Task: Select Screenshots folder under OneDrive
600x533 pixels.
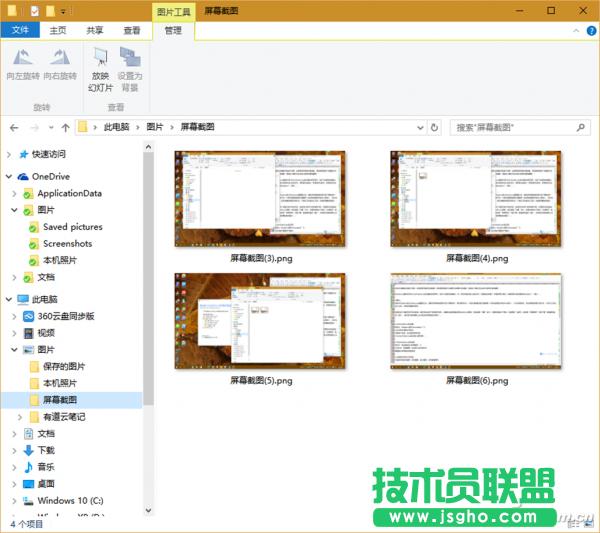Action: 67,243
